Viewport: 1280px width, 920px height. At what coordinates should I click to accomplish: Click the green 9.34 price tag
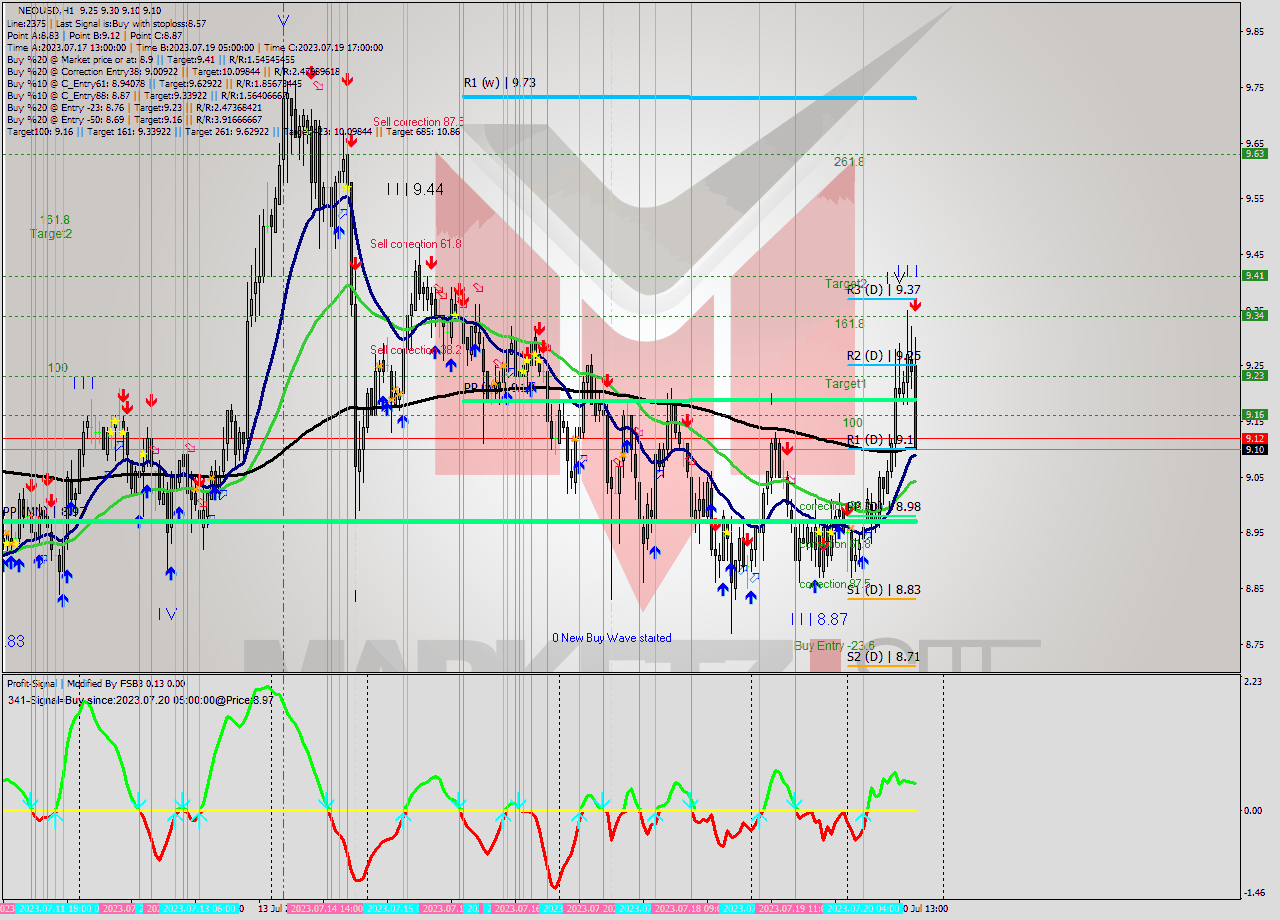tap(1254, 315)
